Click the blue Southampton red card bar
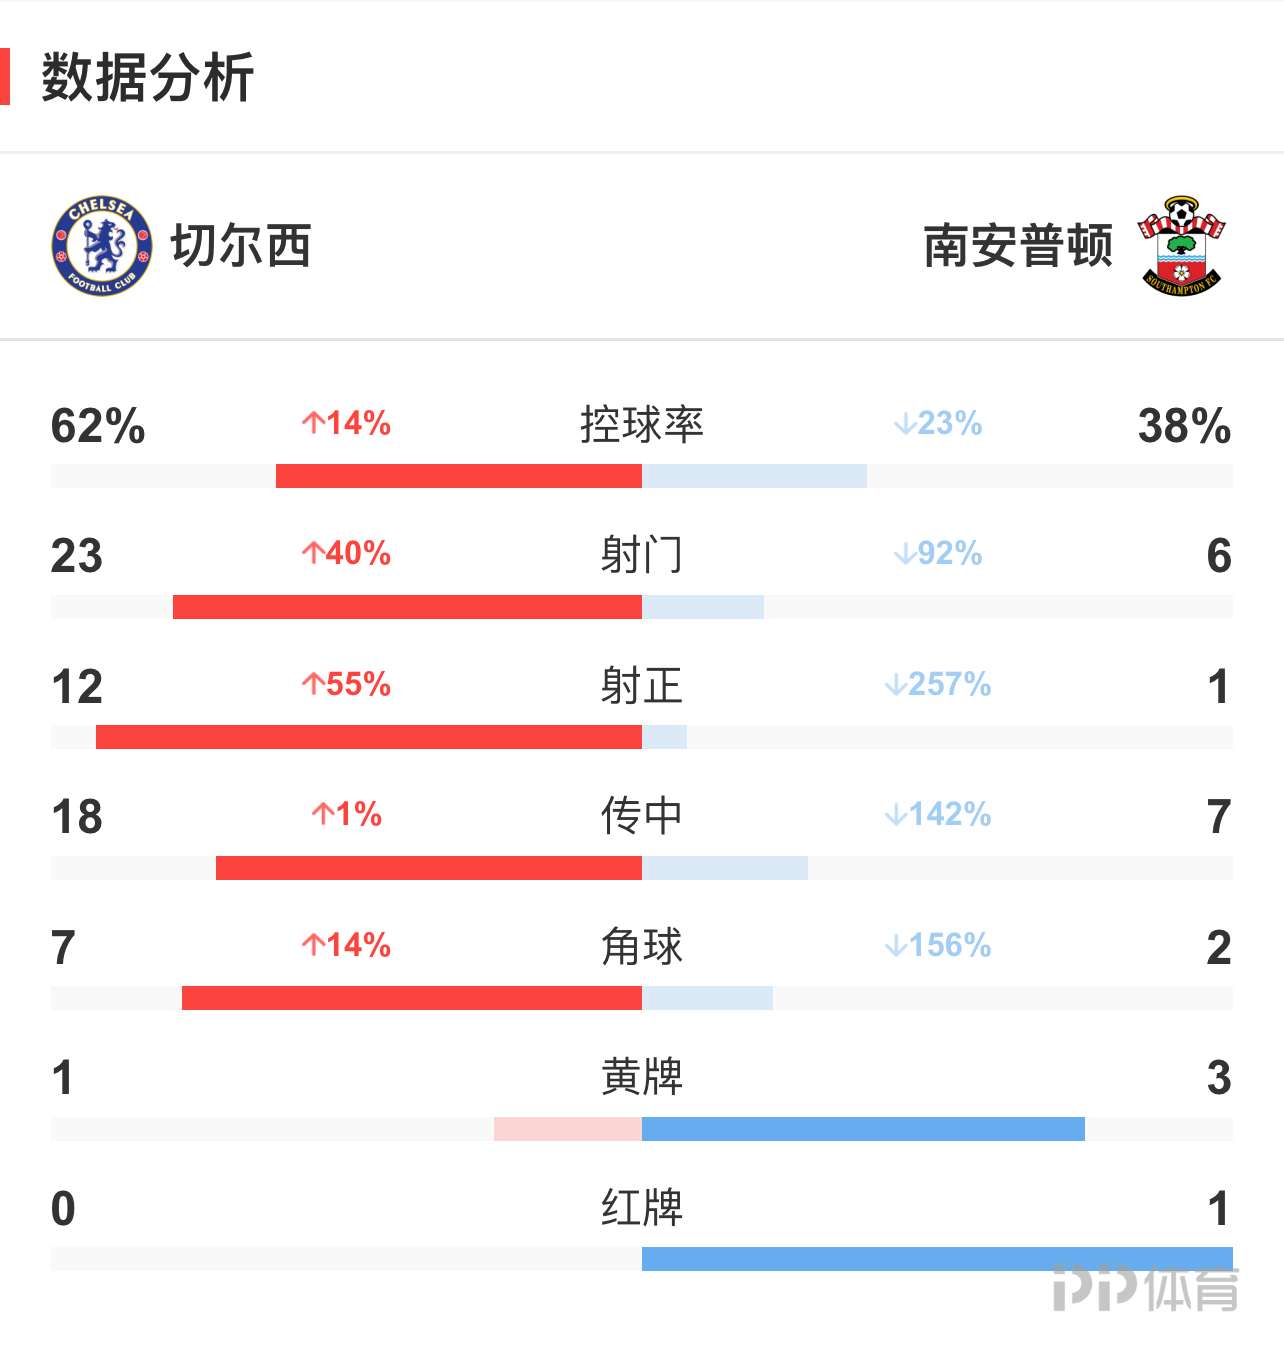The image size is (1284, 1356). tap(937, 1259)
